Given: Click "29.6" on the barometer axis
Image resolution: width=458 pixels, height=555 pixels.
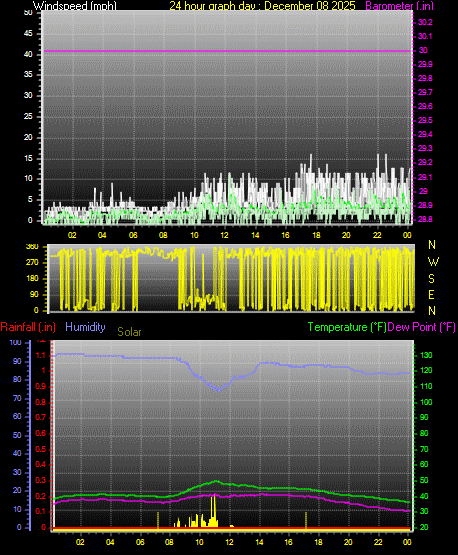Looking at the screenshot, I should click(425, 106).
